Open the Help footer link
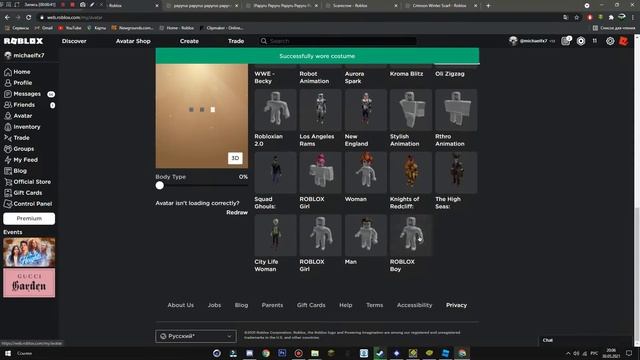The width and height of the screenshot is (640, 360). click(x=345, y=305)
